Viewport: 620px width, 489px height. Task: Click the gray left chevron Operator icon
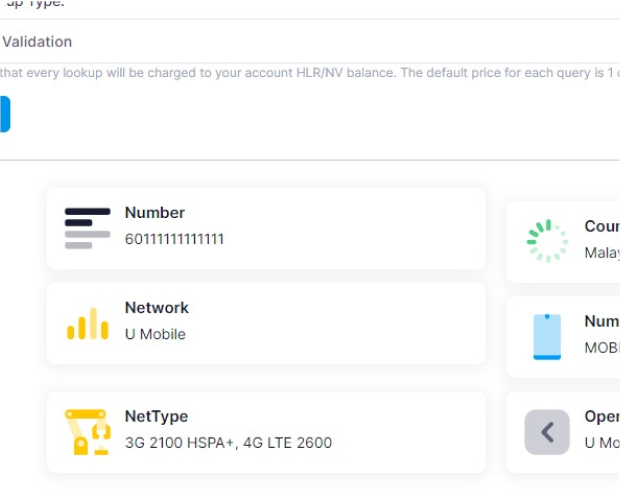[x=547, y=432]
